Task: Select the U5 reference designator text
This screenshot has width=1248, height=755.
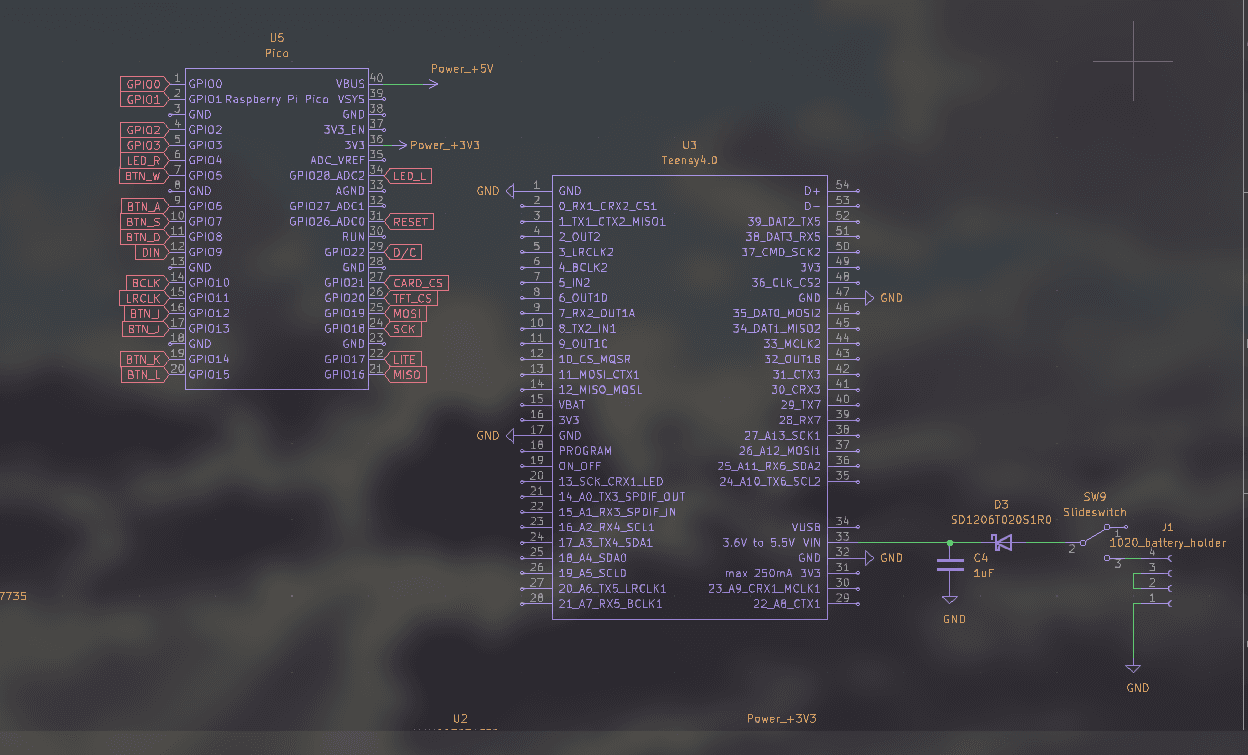Action: (277, 37)
